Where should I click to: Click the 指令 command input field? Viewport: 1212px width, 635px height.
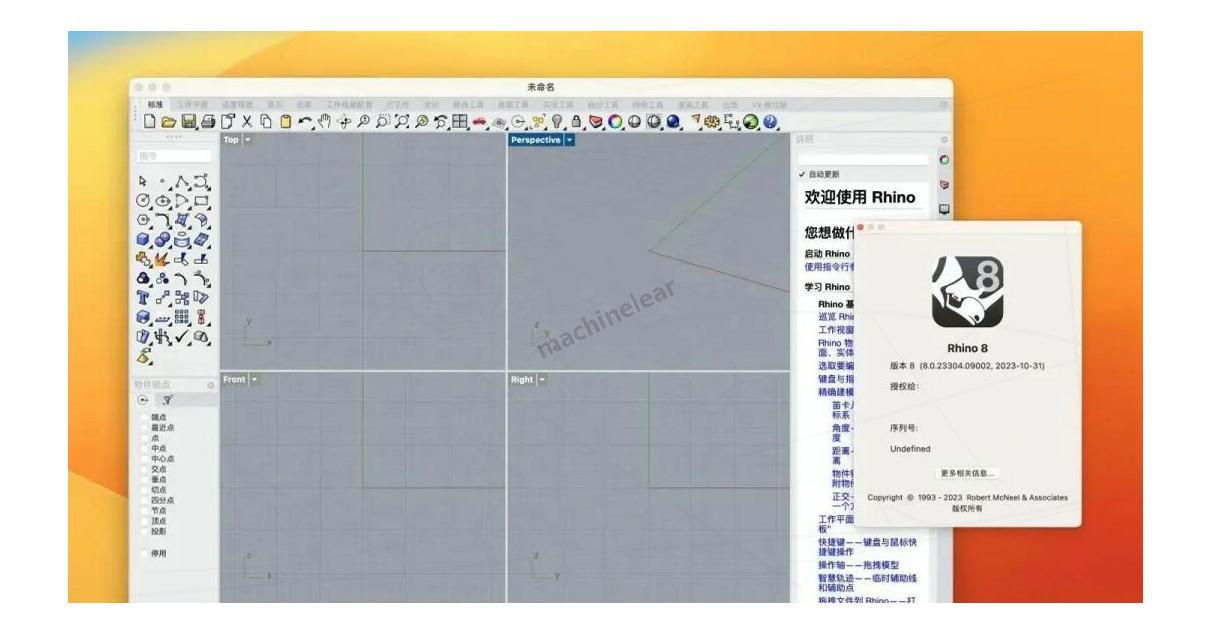175,157
